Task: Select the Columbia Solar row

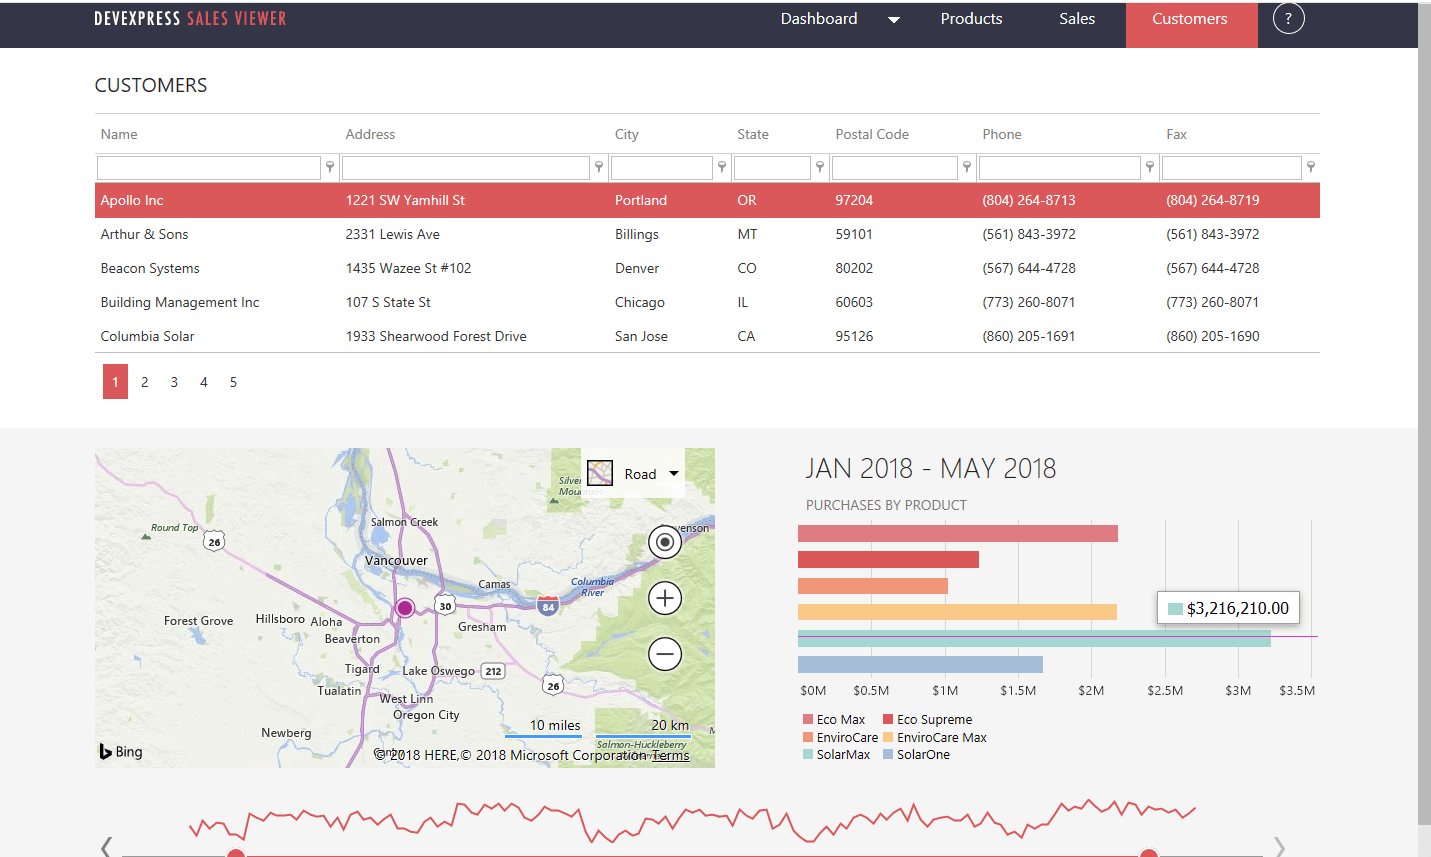Action: pyautogui.click(x=707, y=336)
